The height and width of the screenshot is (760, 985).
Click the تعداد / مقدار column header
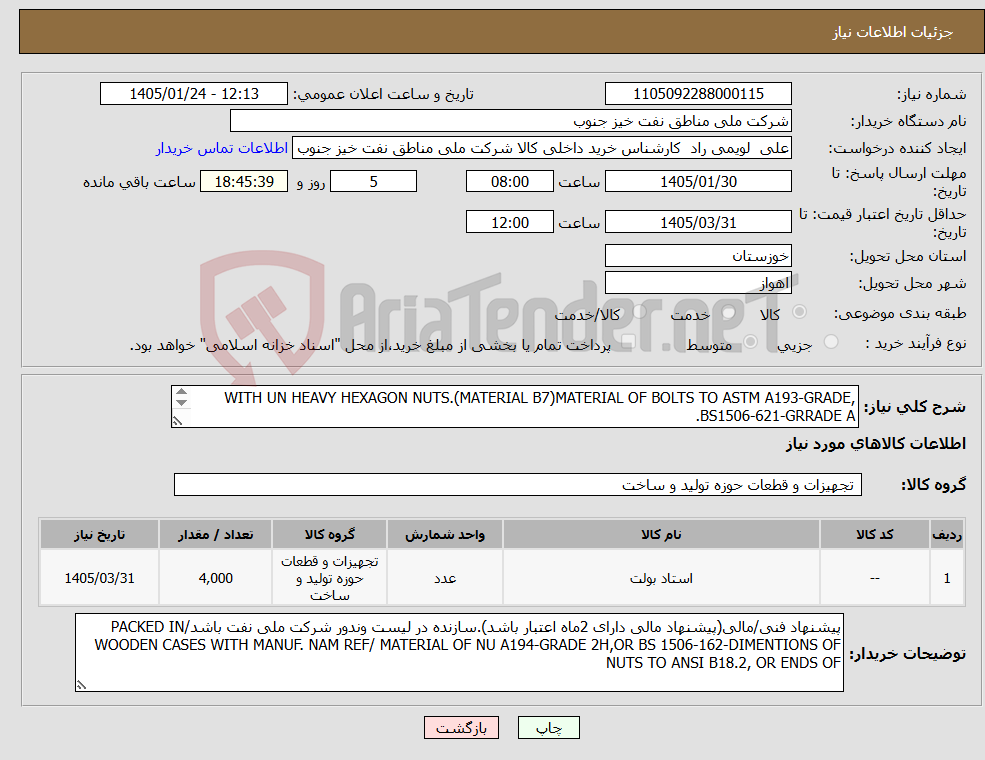point(215,535)
